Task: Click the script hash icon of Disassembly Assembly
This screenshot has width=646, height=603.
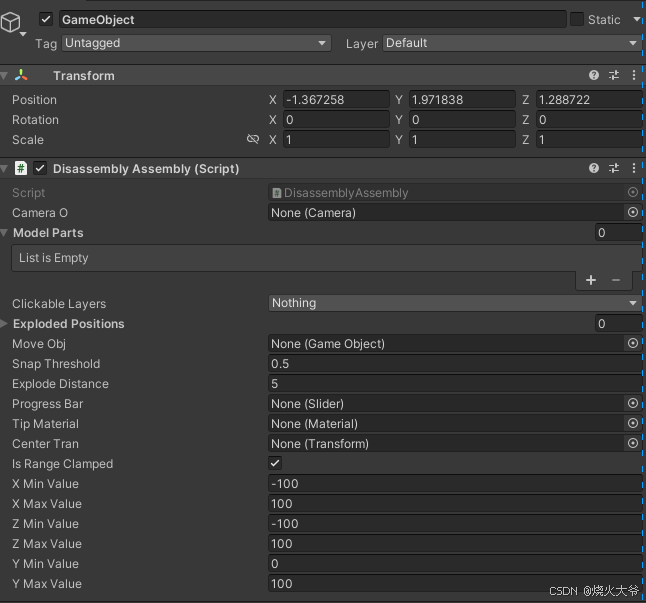Action: (21, 168)
